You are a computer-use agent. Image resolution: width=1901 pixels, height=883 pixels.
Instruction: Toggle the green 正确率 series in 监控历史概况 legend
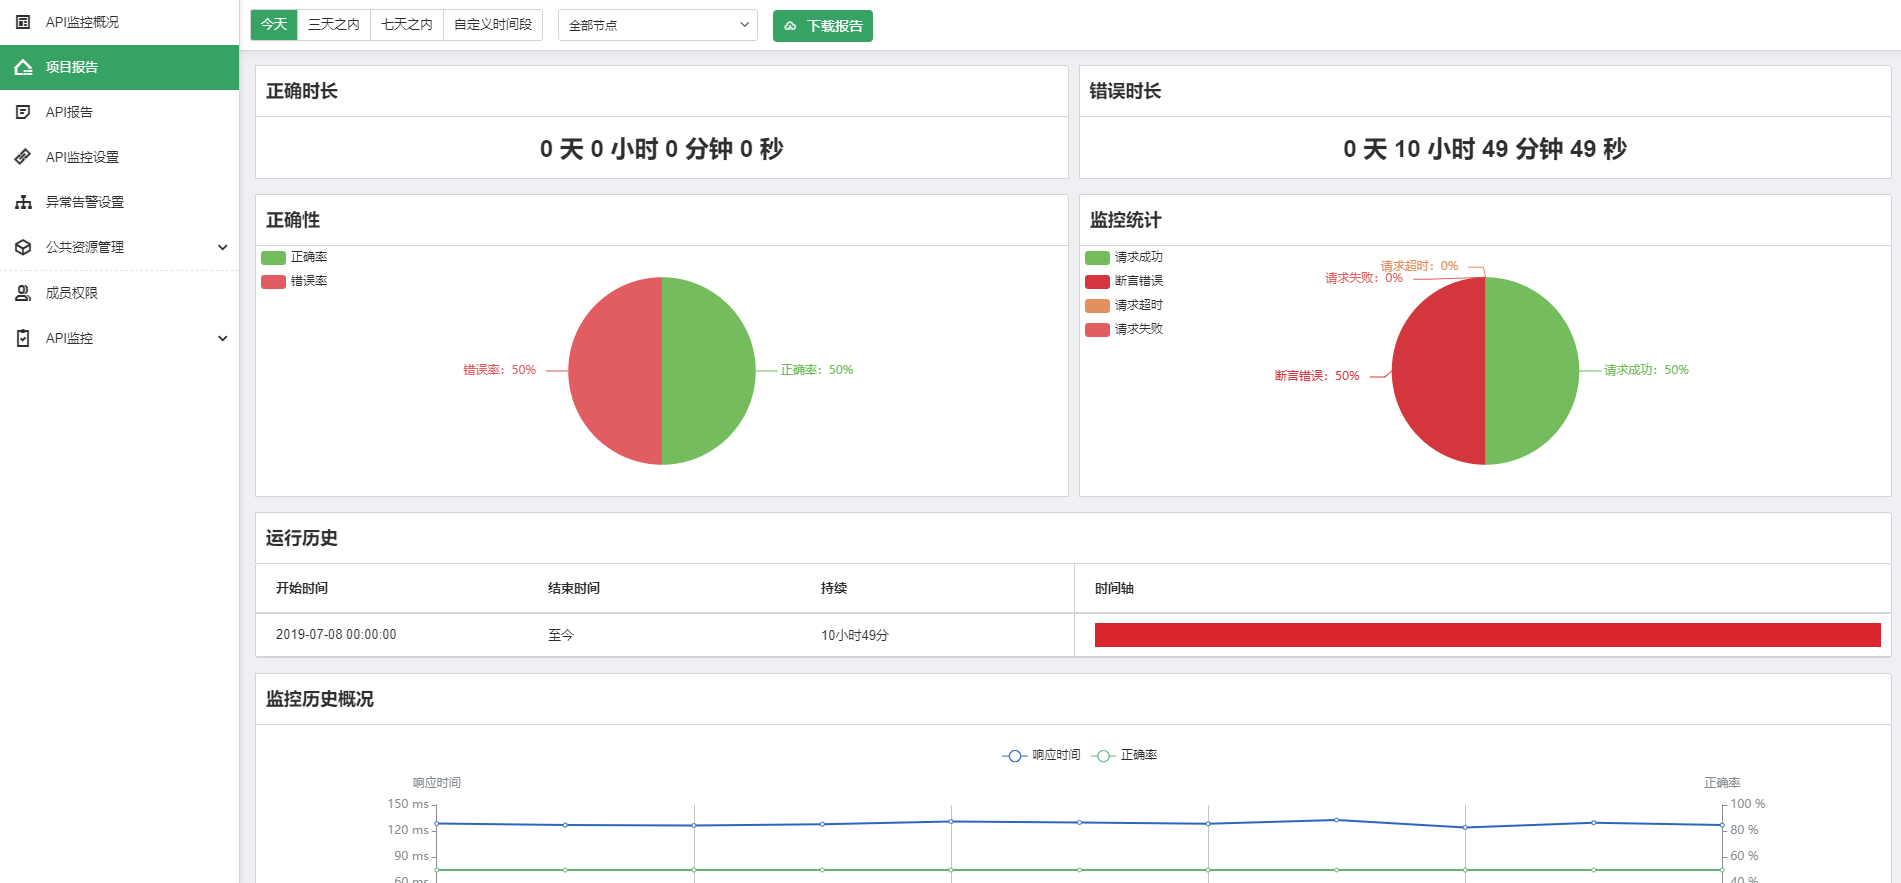[1124, 755]
